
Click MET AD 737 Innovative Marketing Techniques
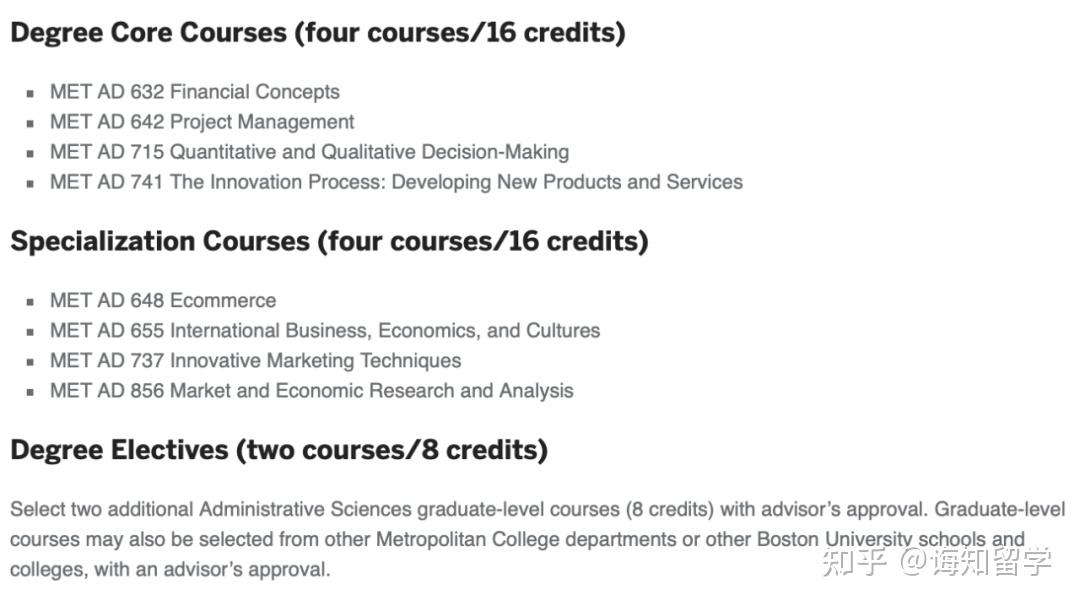pos(255,360)
